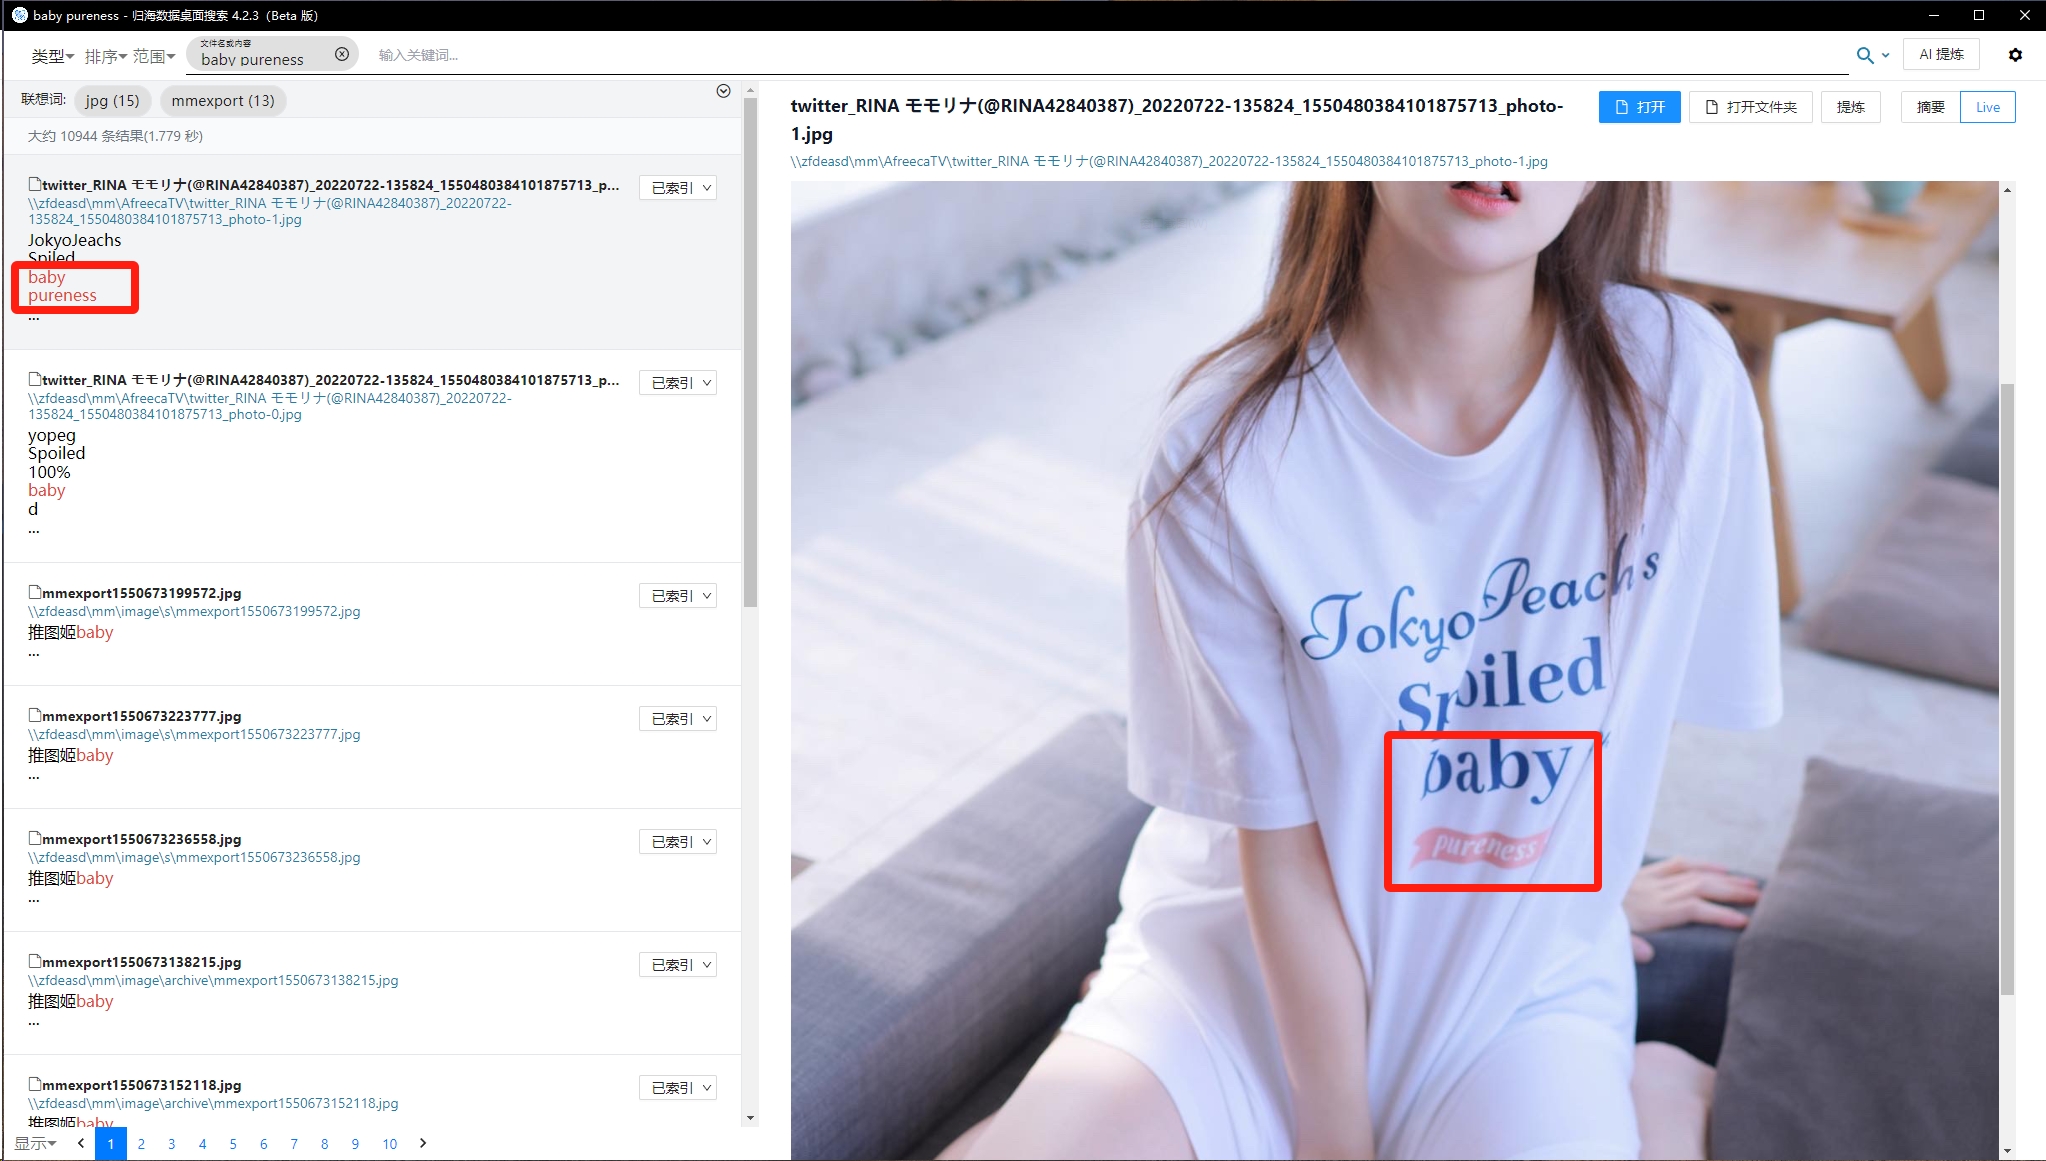Open the 显示 display dropdown

click(x=35, y=1143)
